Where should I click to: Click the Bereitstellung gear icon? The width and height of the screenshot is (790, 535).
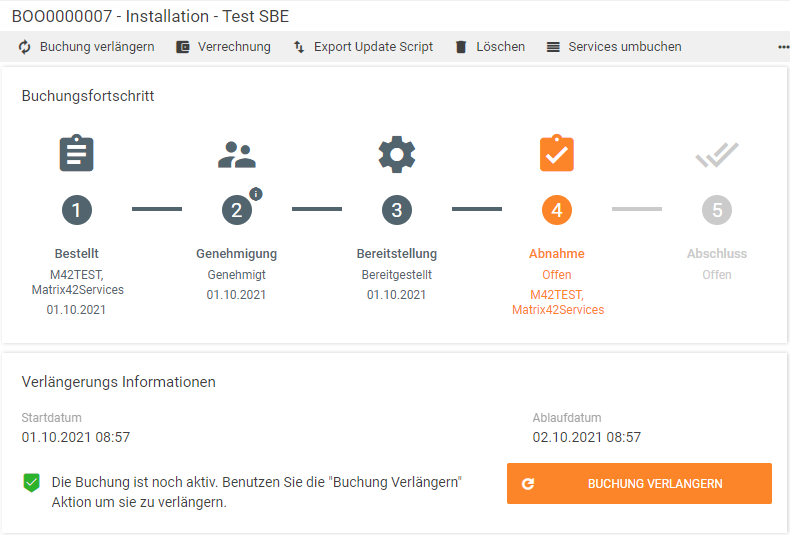(397, 154)
